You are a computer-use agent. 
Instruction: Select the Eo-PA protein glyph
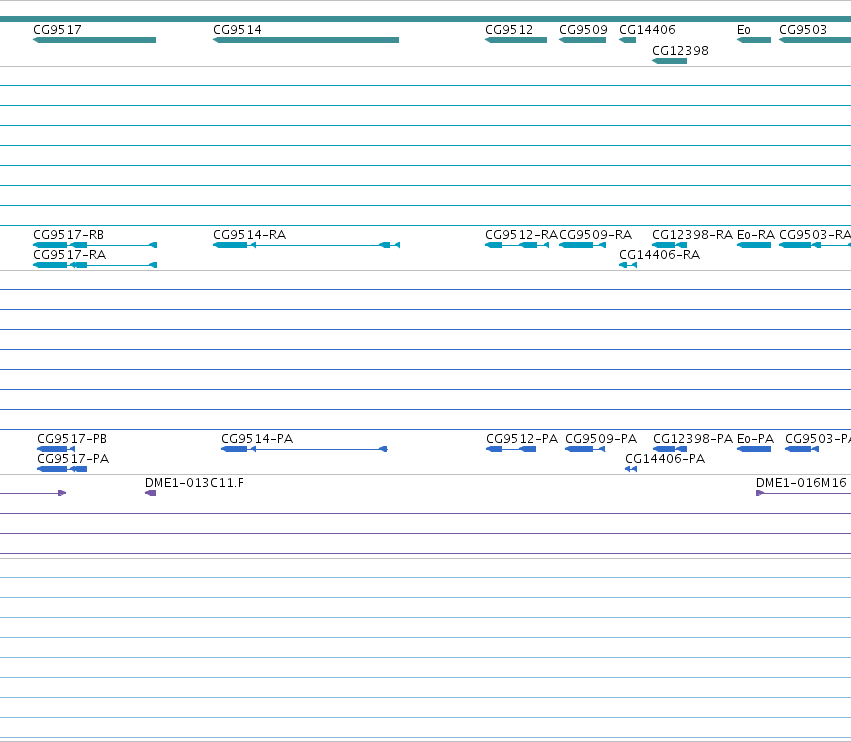(754, 449)
